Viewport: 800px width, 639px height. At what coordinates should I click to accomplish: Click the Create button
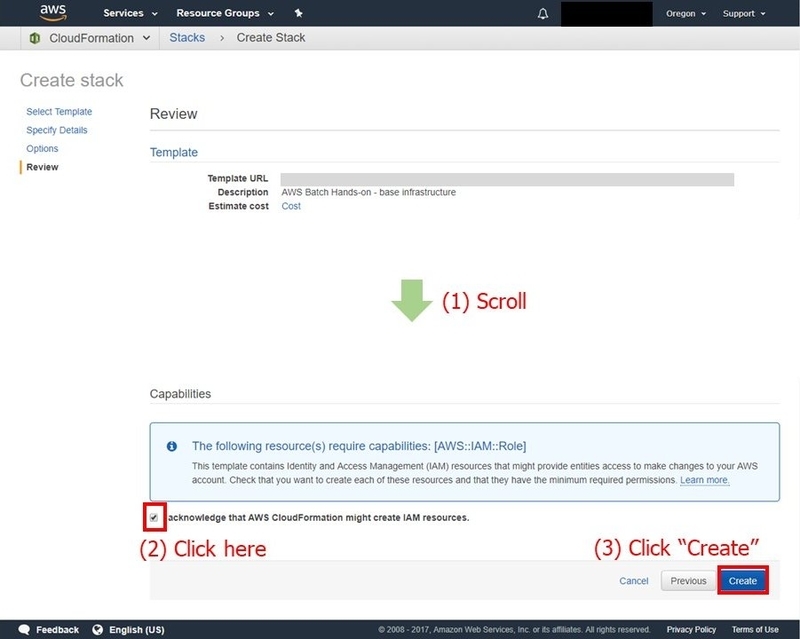pos(742,581)
